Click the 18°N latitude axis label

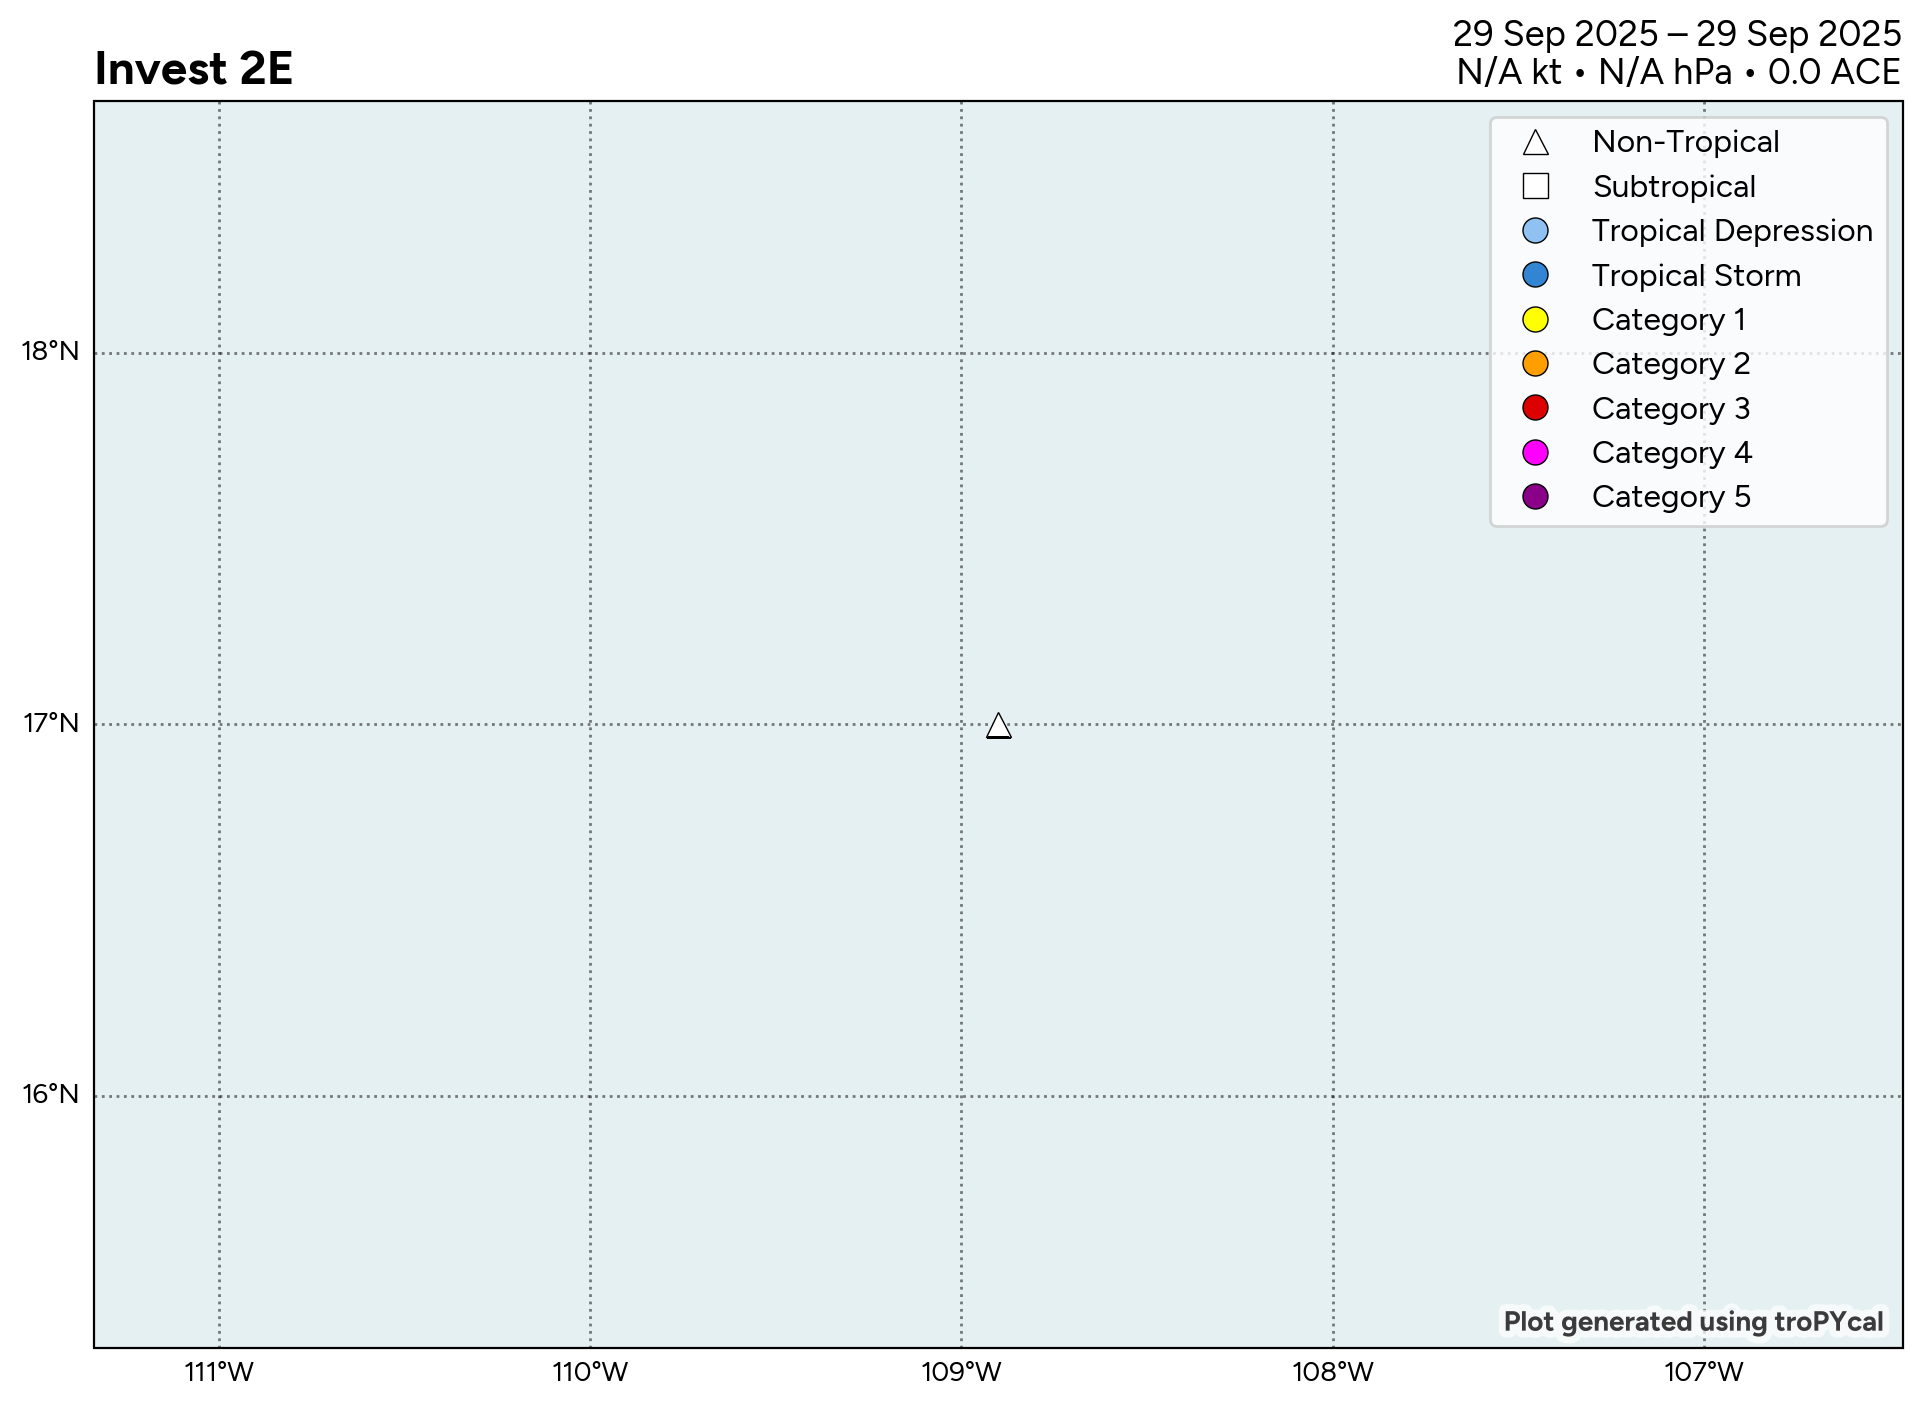click(50, 352)
